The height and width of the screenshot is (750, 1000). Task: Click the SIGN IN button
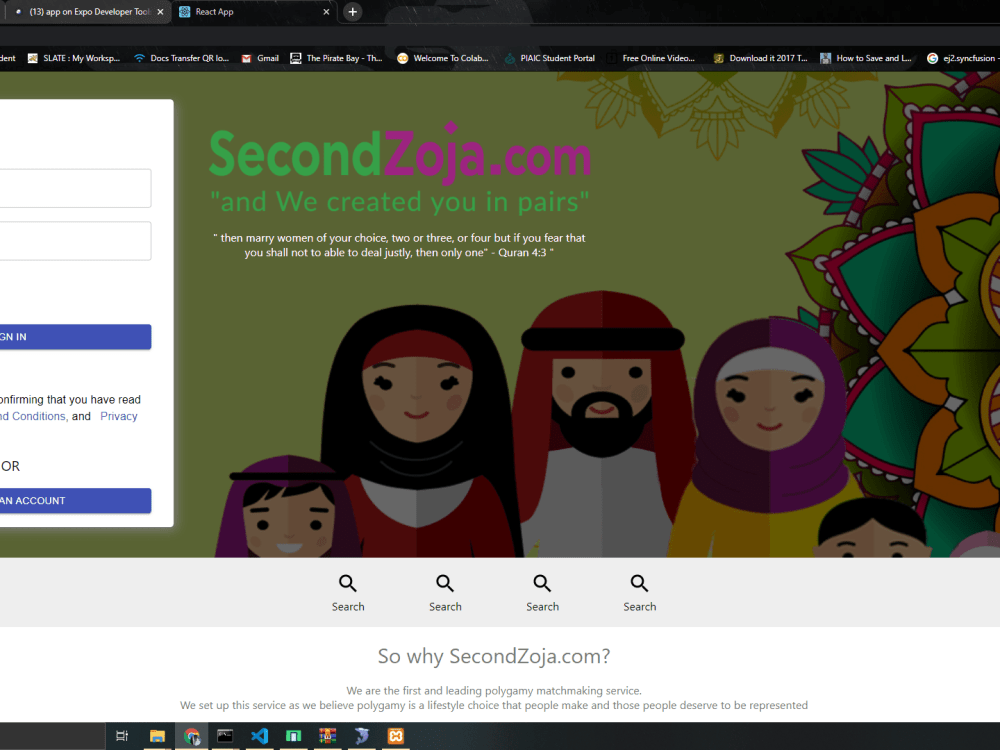coord(75,337)
